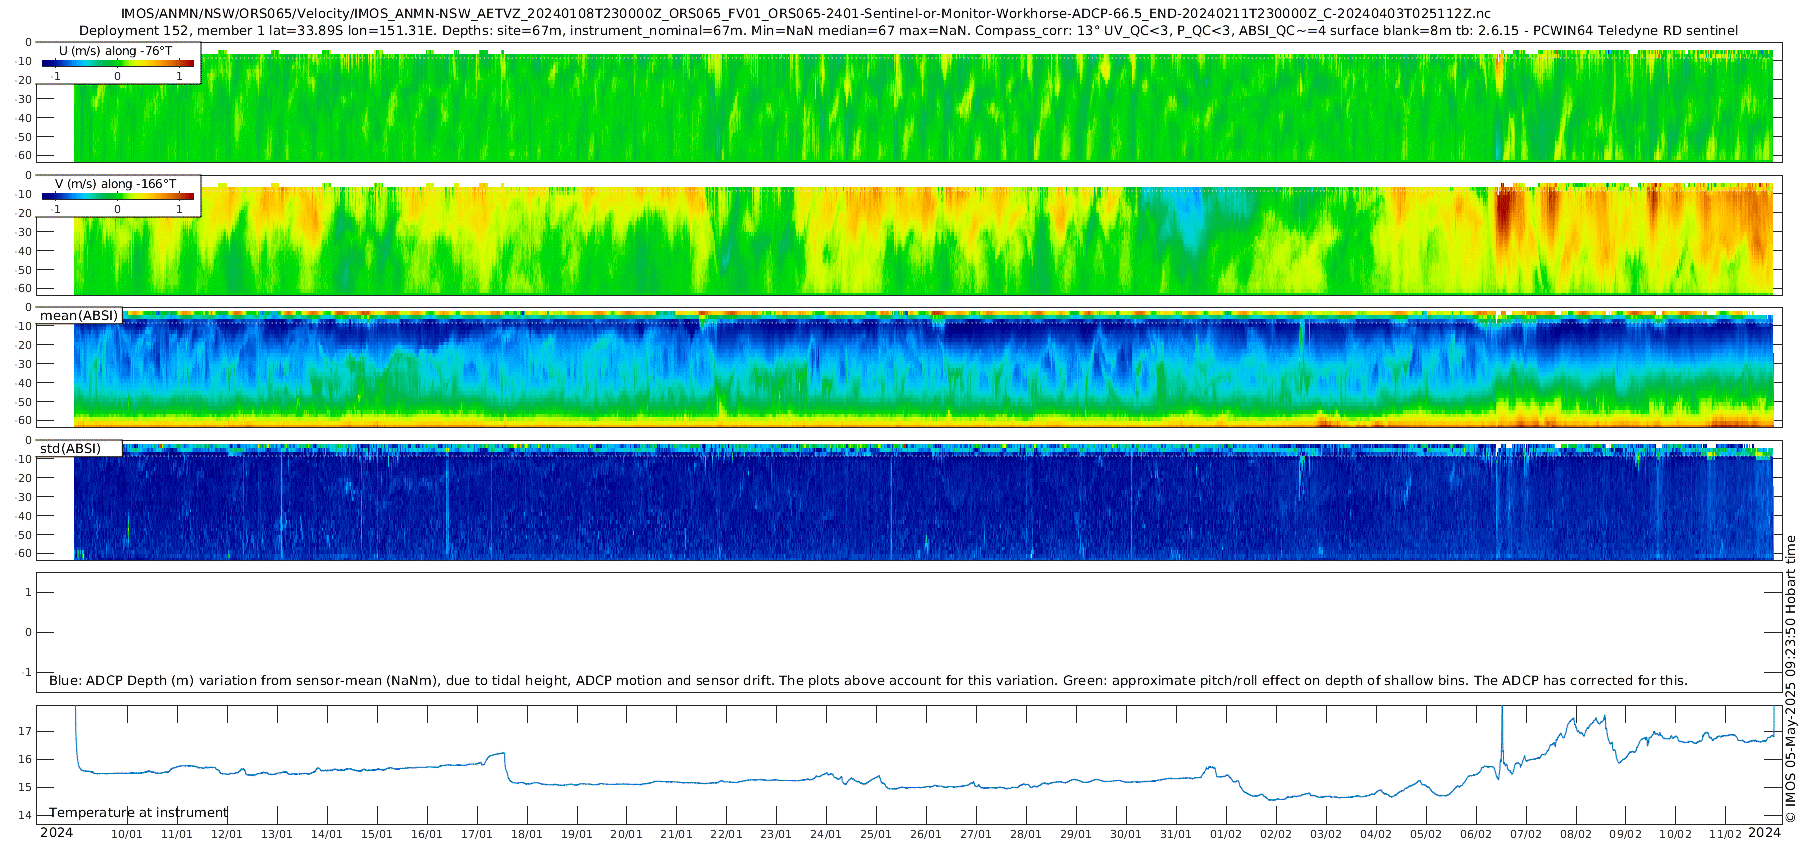
Task: Click the U velocity colorbar legend
Action: point(117,63)
